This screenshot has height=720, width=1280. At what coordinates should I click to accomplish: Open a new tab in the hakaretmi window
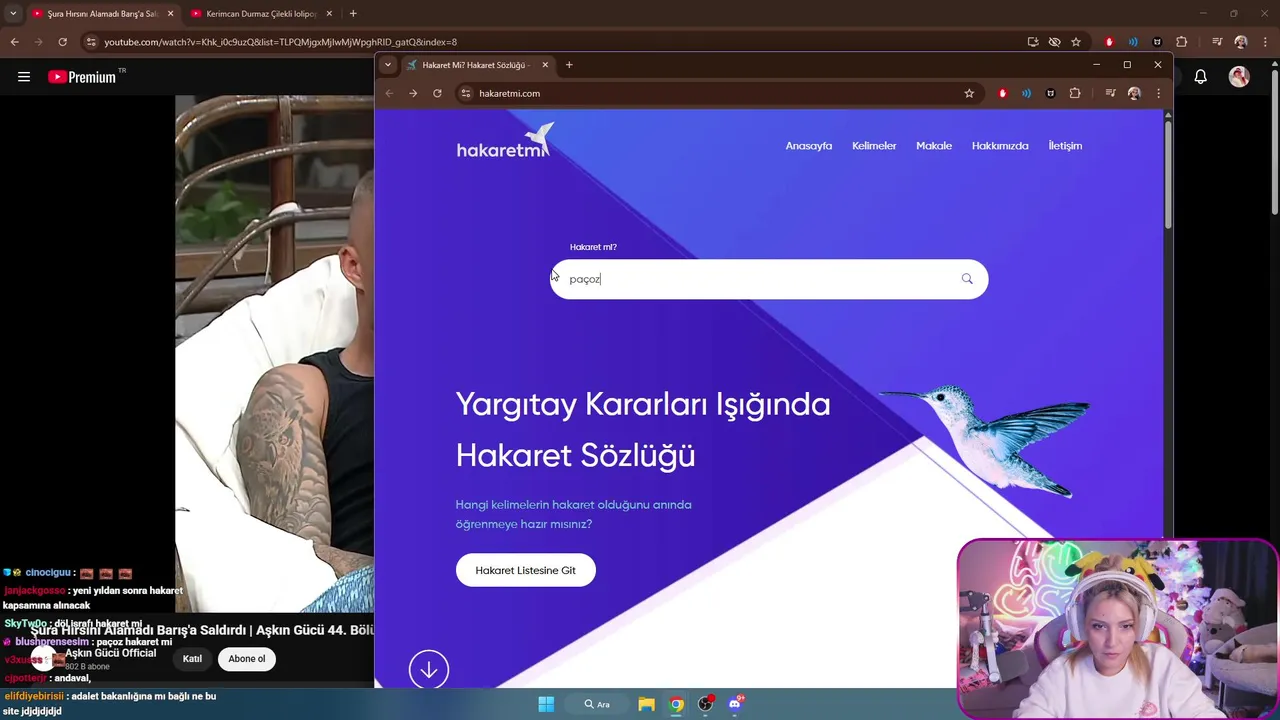click(x=569, y=65)
